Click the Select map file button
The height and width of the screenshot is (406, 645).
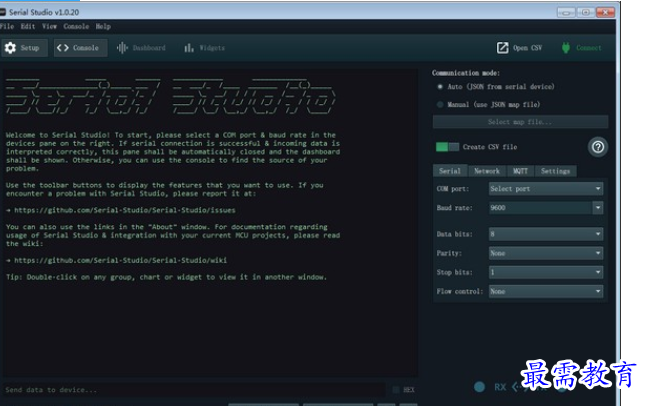pos(520,122)
